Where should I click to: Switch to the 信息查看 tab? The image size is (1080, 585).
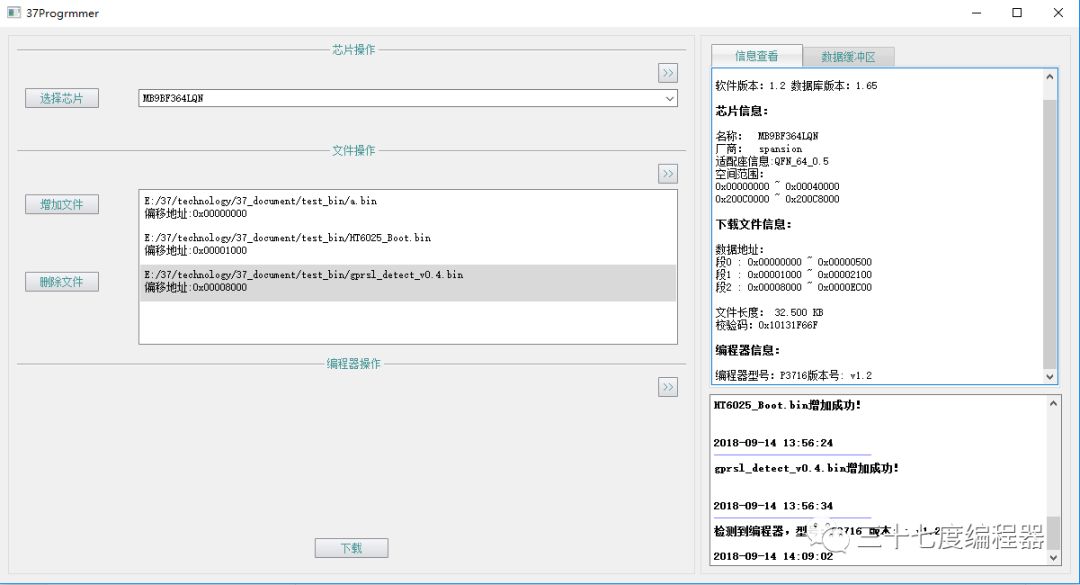coord(756,56)
